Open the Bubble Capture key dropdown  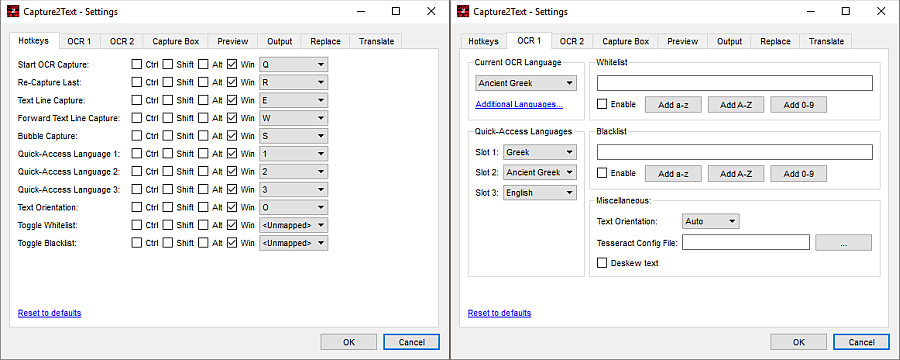[293, 136]
